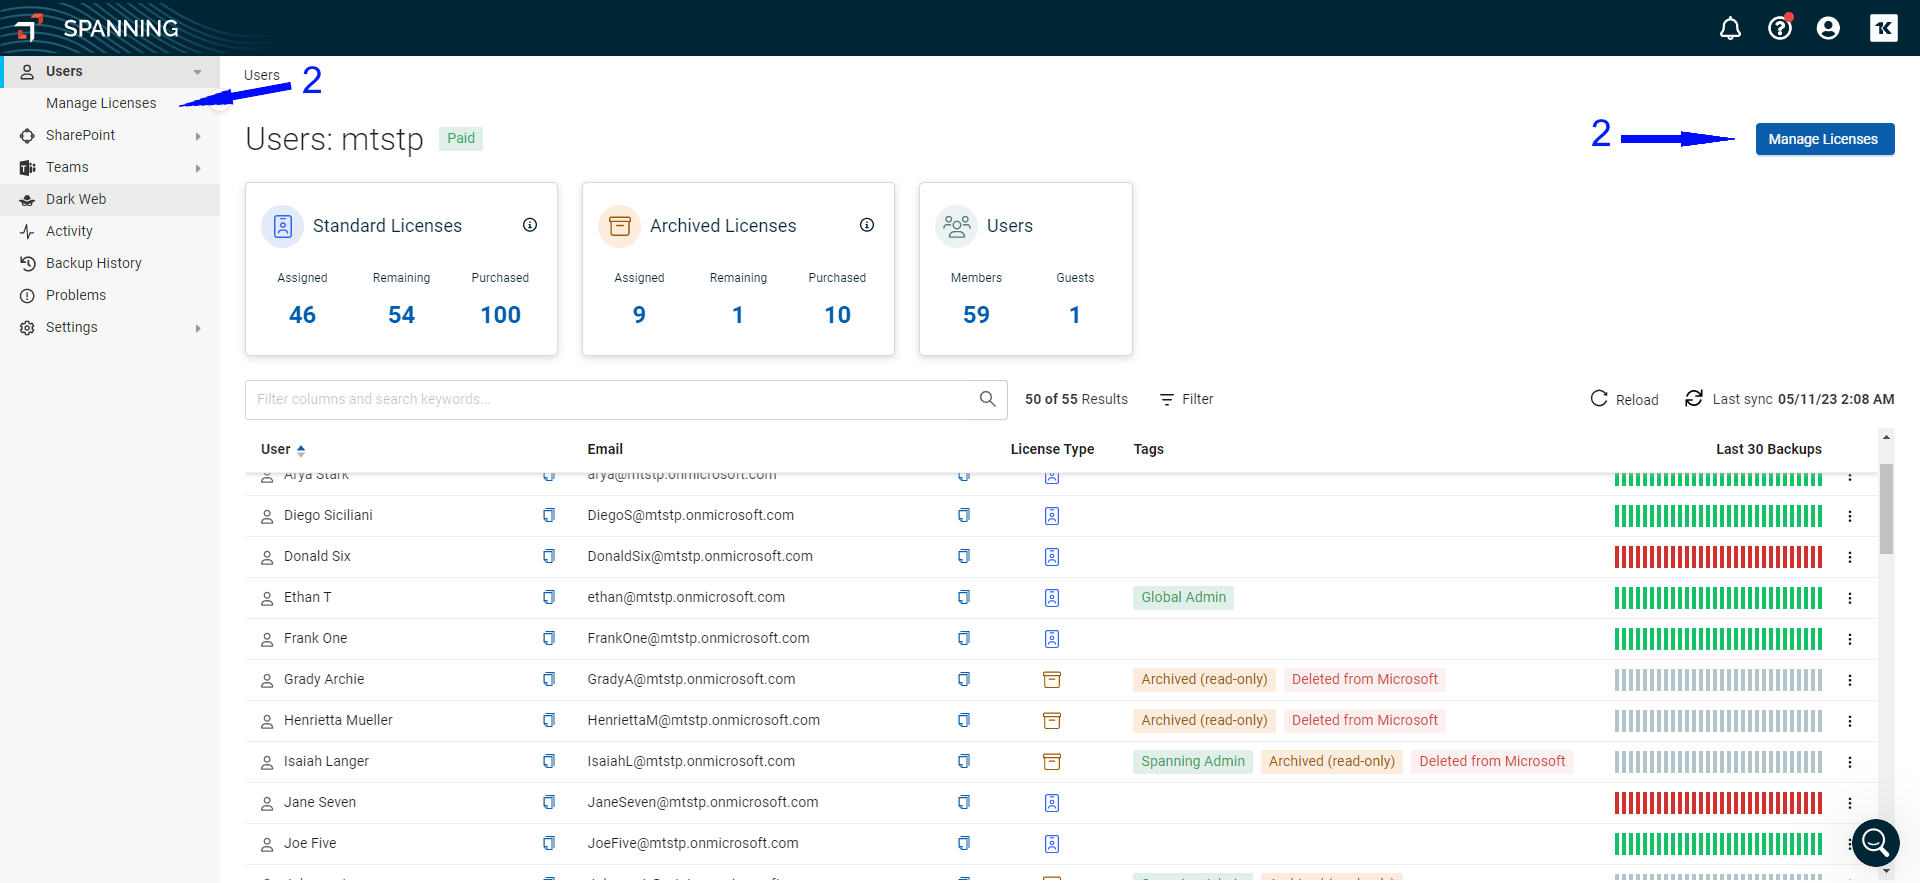The image size is (1920, 883).
Task: Click the Standard Licenses remaining count 54
Action: point(401,315)
